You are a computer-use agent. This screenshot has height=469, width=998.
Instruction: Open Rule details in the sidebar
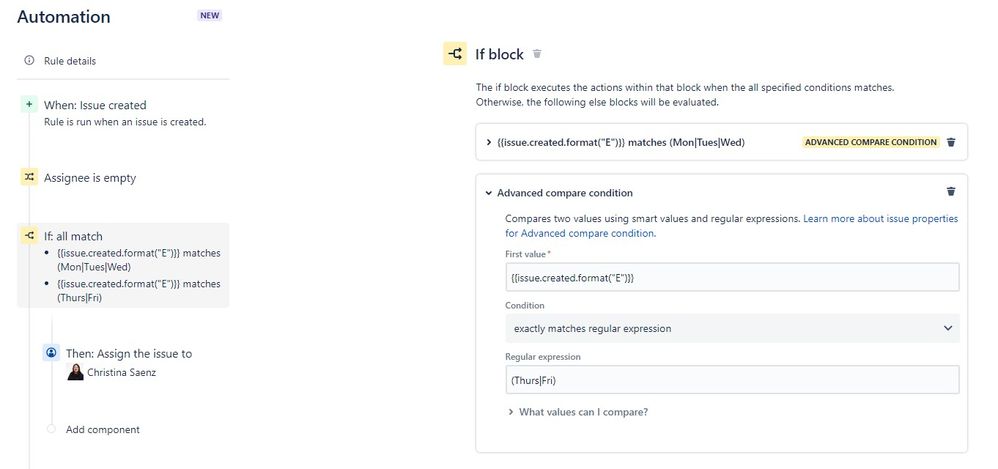coord(70,61)
